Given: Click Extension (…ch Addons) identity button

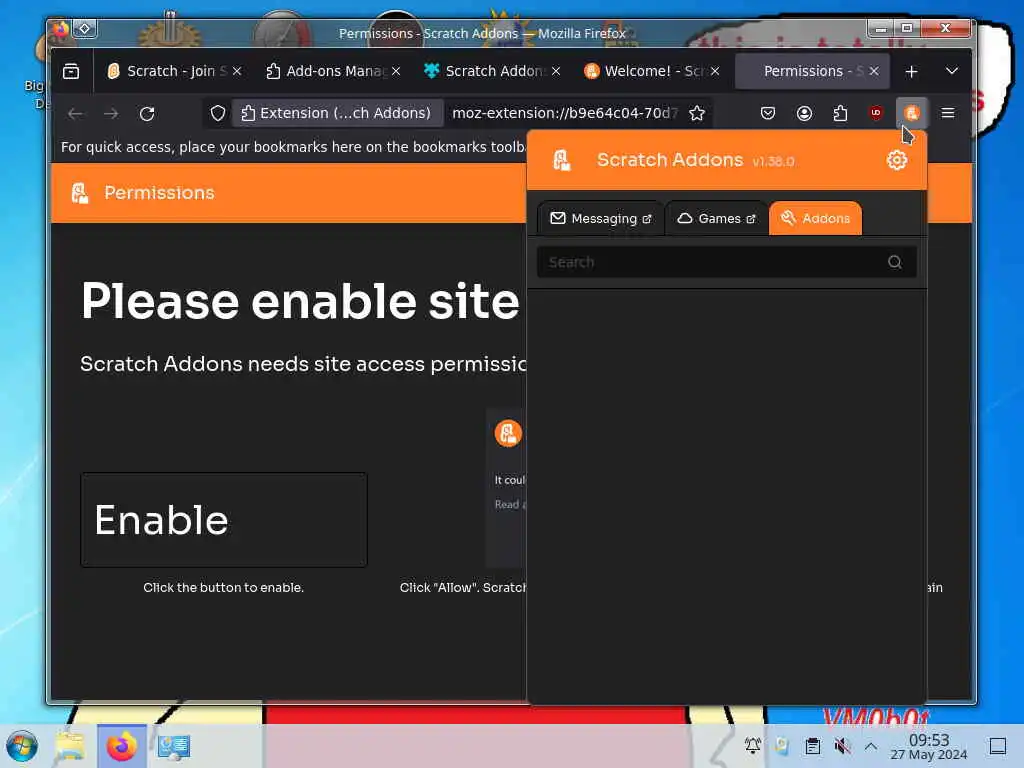Looking at the screenshot, I should pyautogui.click(x=338, y=113).
